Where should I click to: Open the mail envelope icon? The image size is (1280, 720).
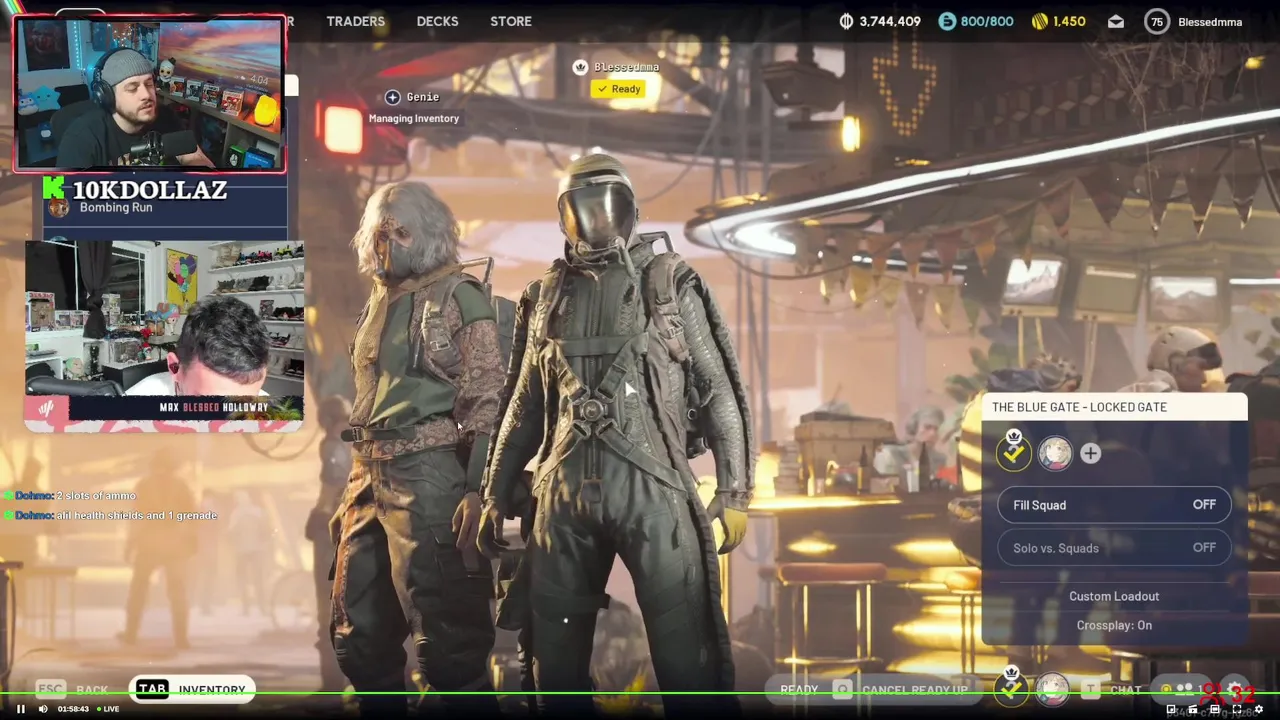(1116, 21)
